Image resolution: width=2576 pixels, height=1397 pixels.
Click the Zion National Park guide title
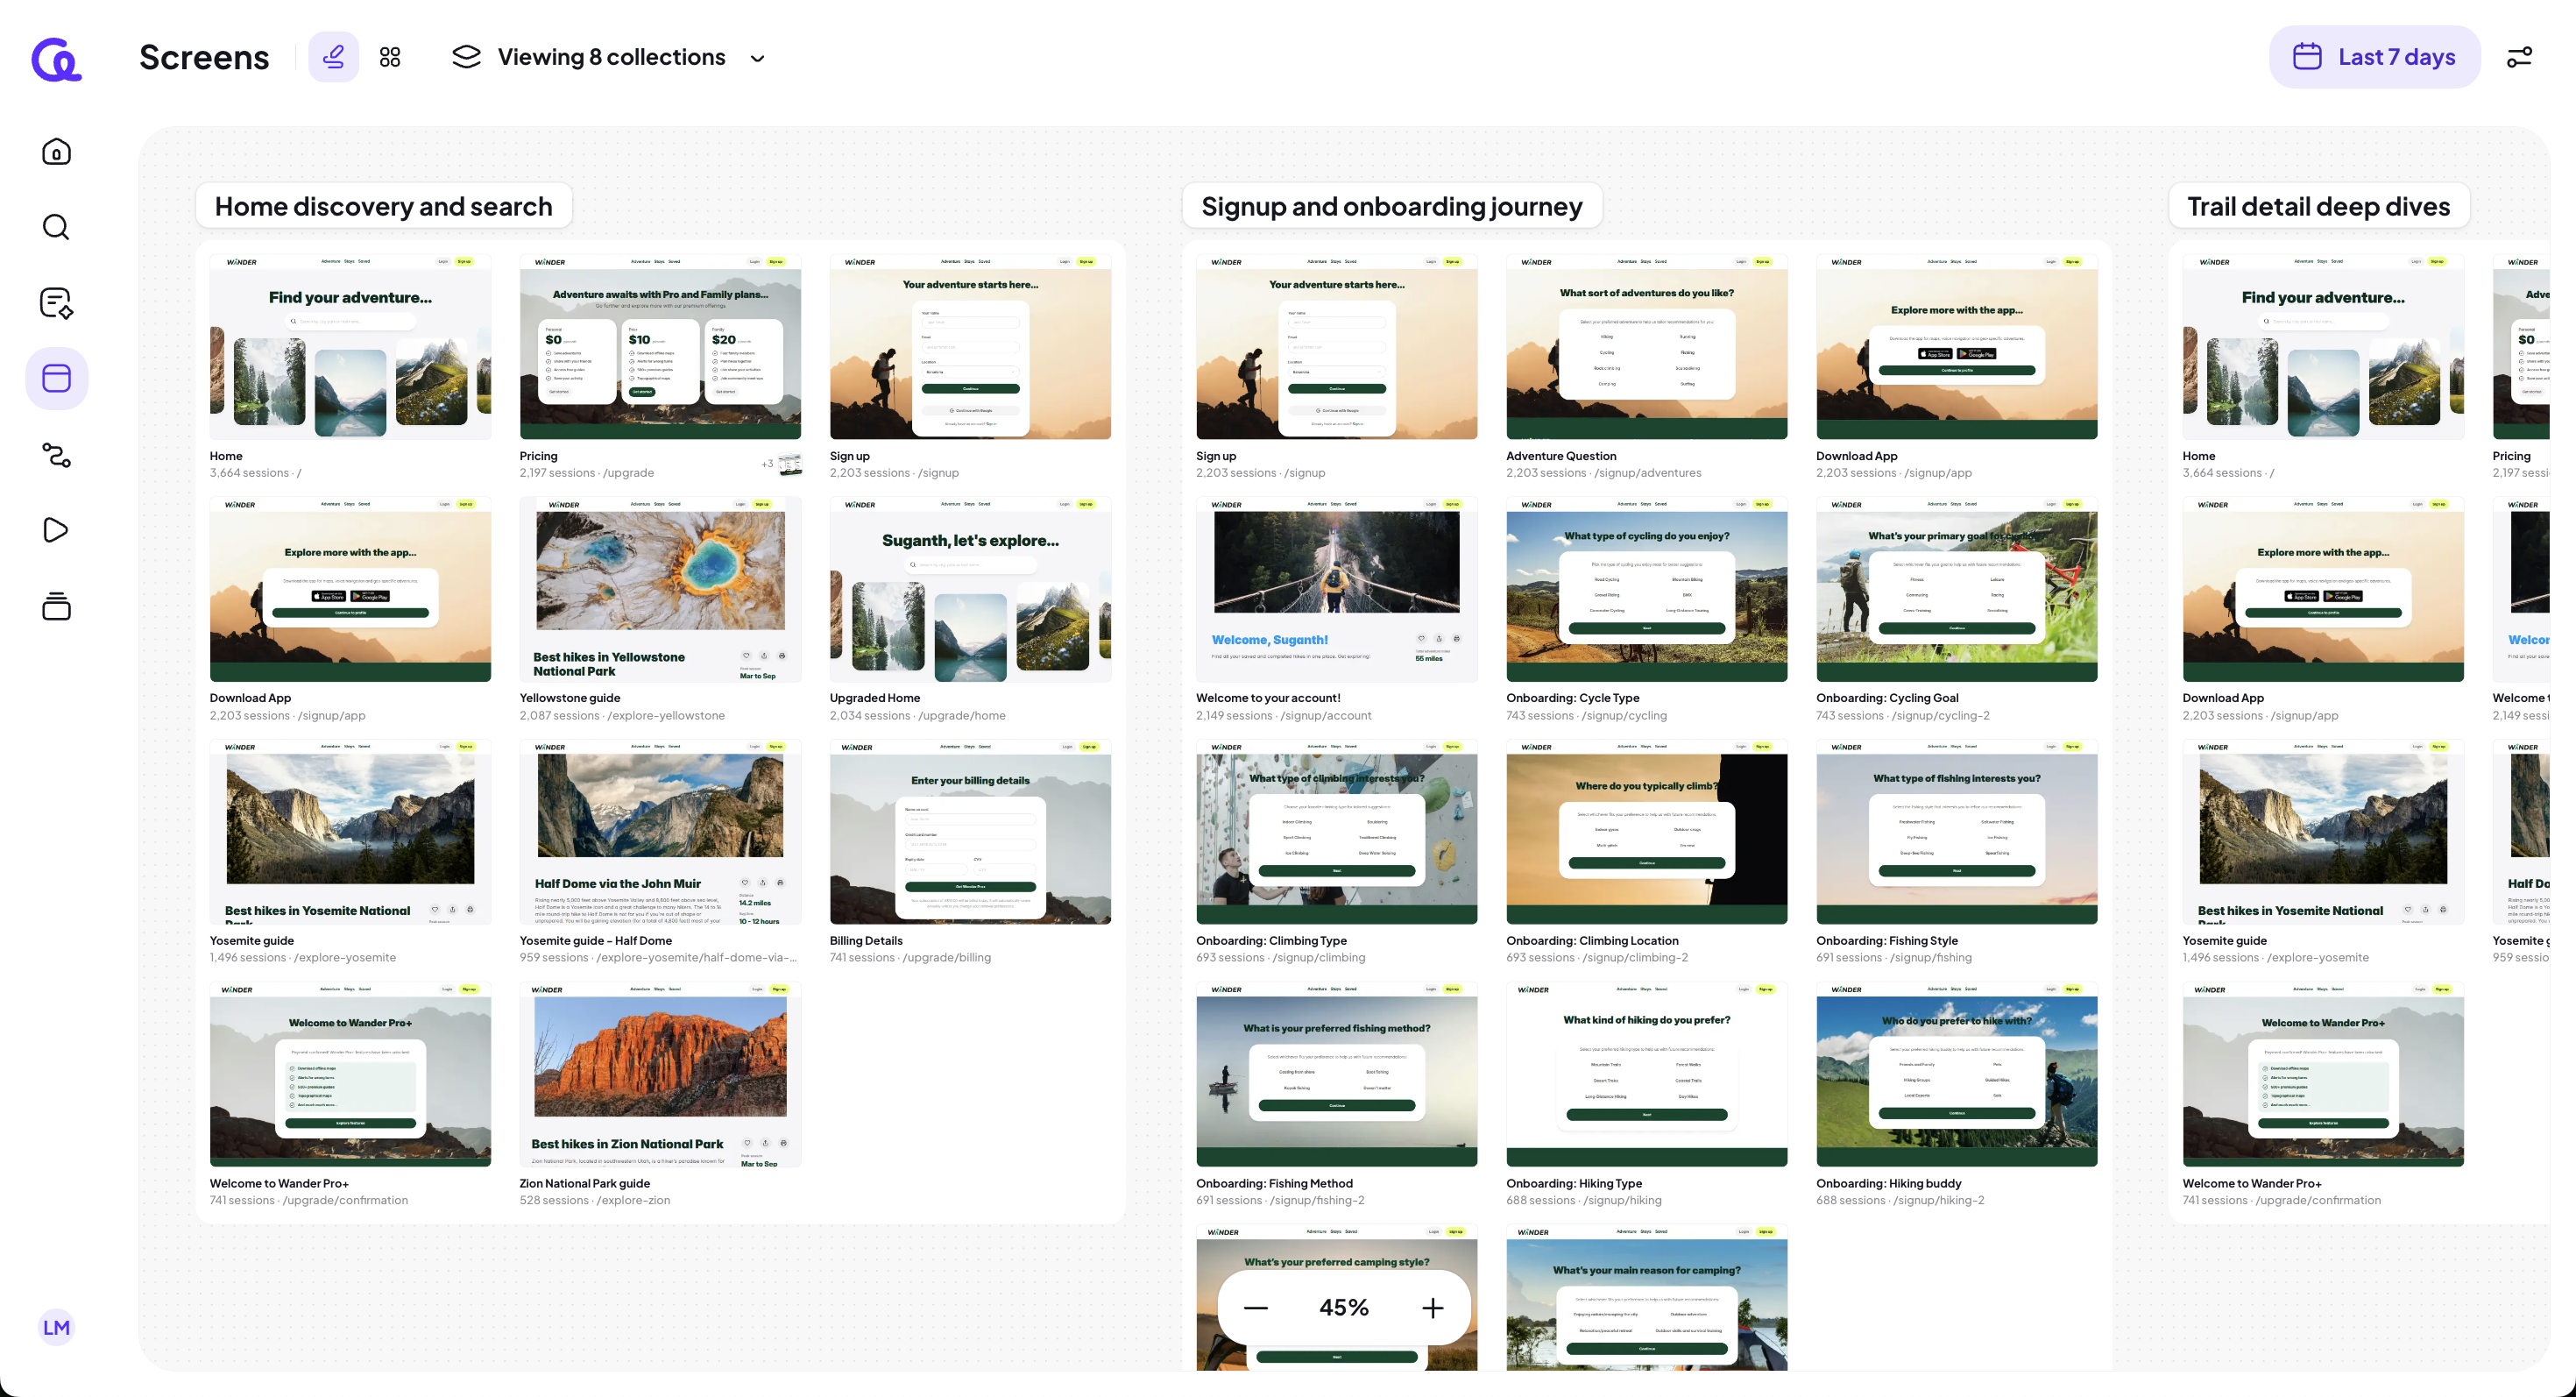pyautogui.click(x=584, y=1183)
